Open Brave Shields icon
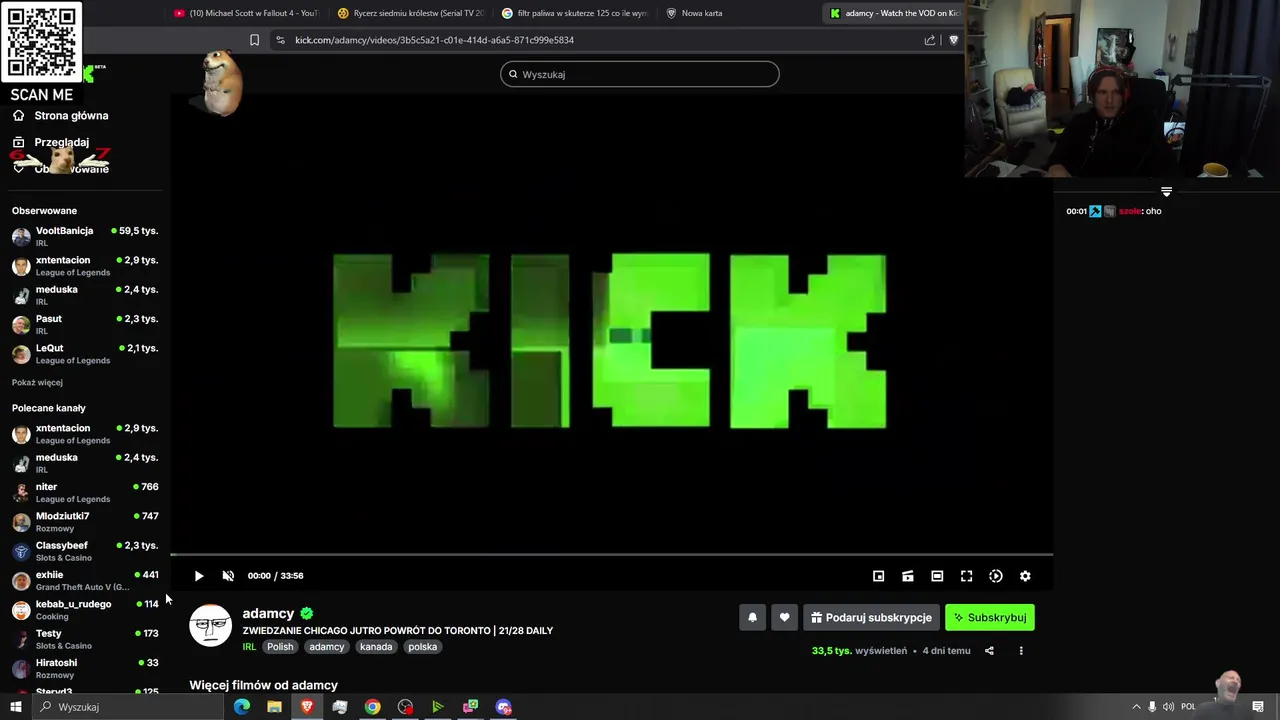 (x=953, y=40)
